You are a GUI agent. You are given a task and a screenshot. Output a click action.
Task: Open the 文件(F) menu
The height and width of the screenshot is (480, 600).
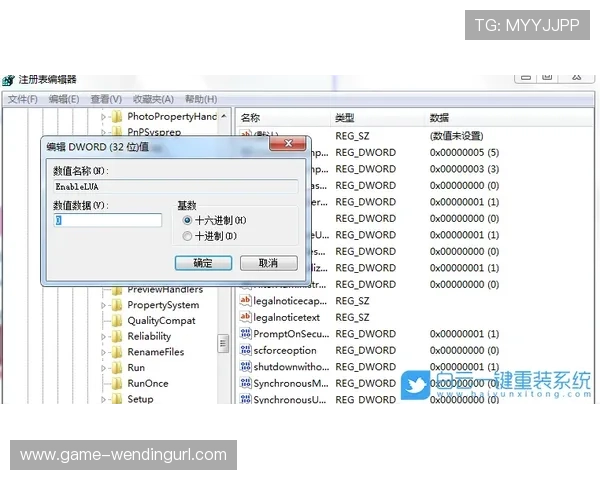click(x=23, y=100)
